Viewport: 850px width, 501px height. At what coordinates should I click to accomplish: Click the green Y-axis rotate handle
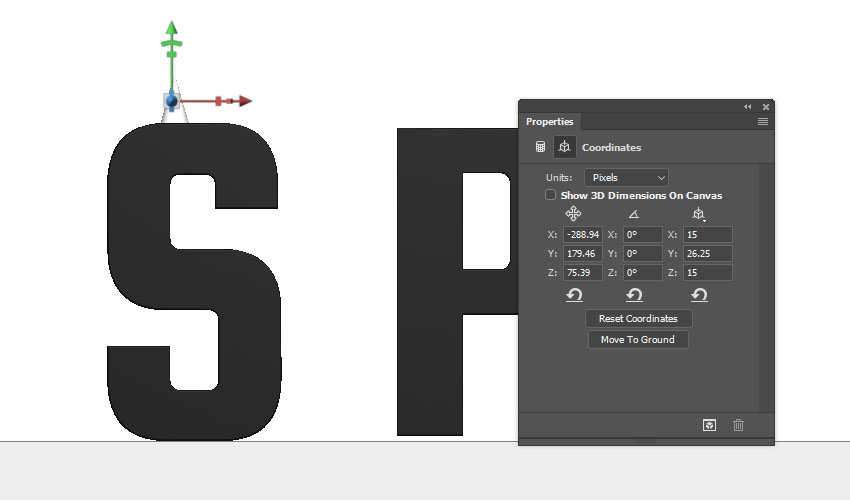(172, 43)
